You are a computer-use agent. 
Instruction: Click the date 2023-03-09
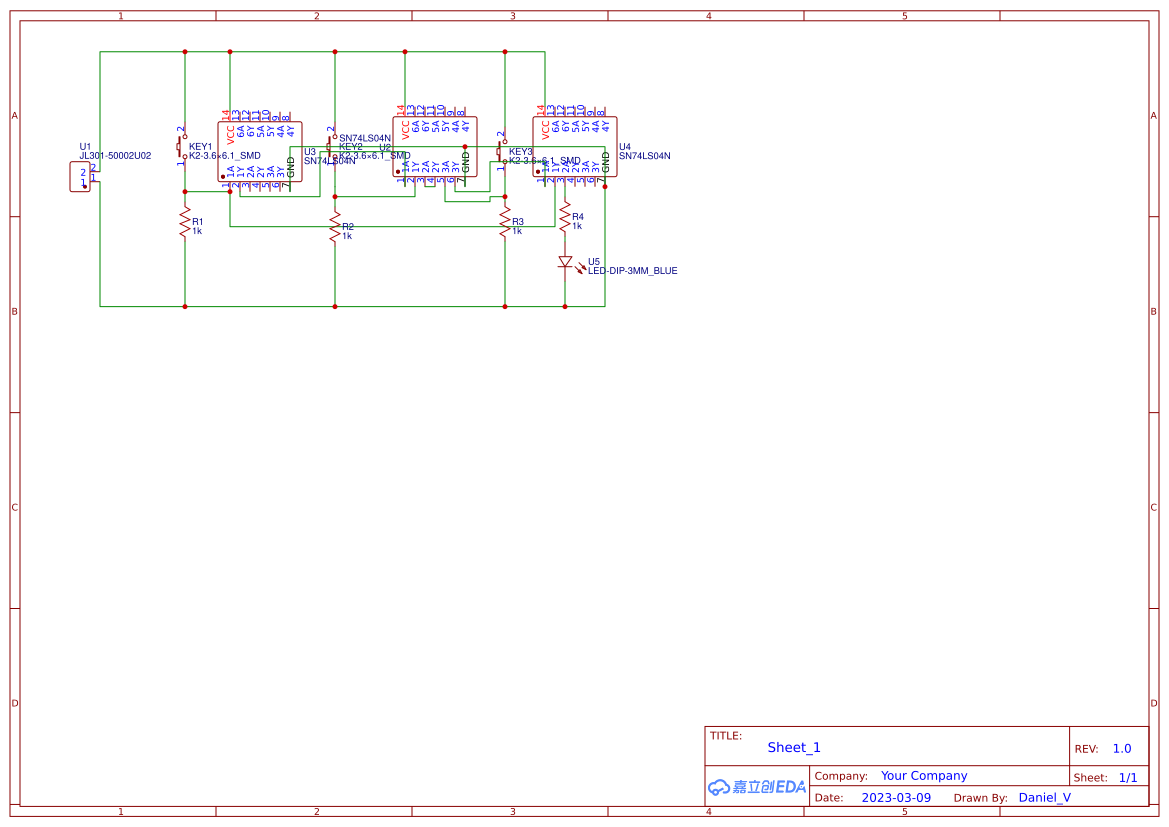click(896, 797)
